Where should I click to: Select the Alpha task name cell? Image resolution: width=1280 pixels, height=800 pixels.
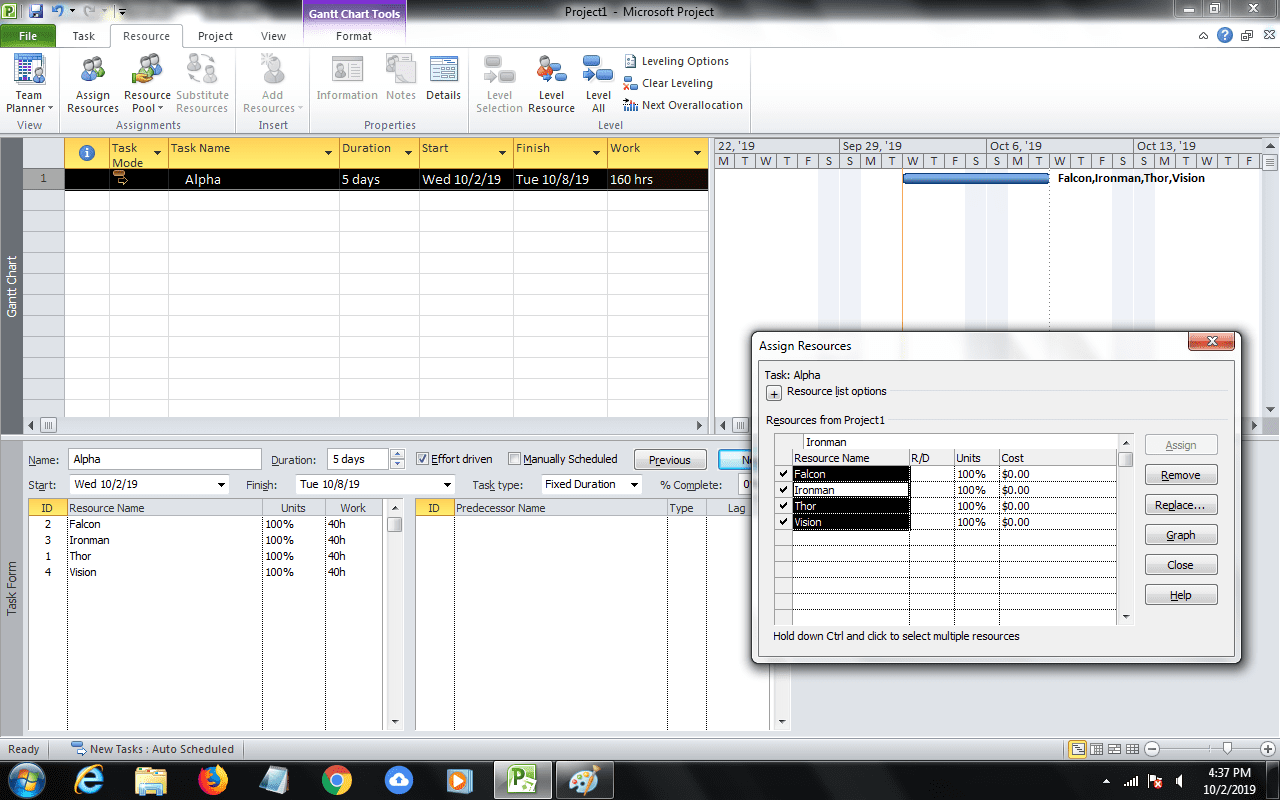pyautogui.click(x=253, y=180)
